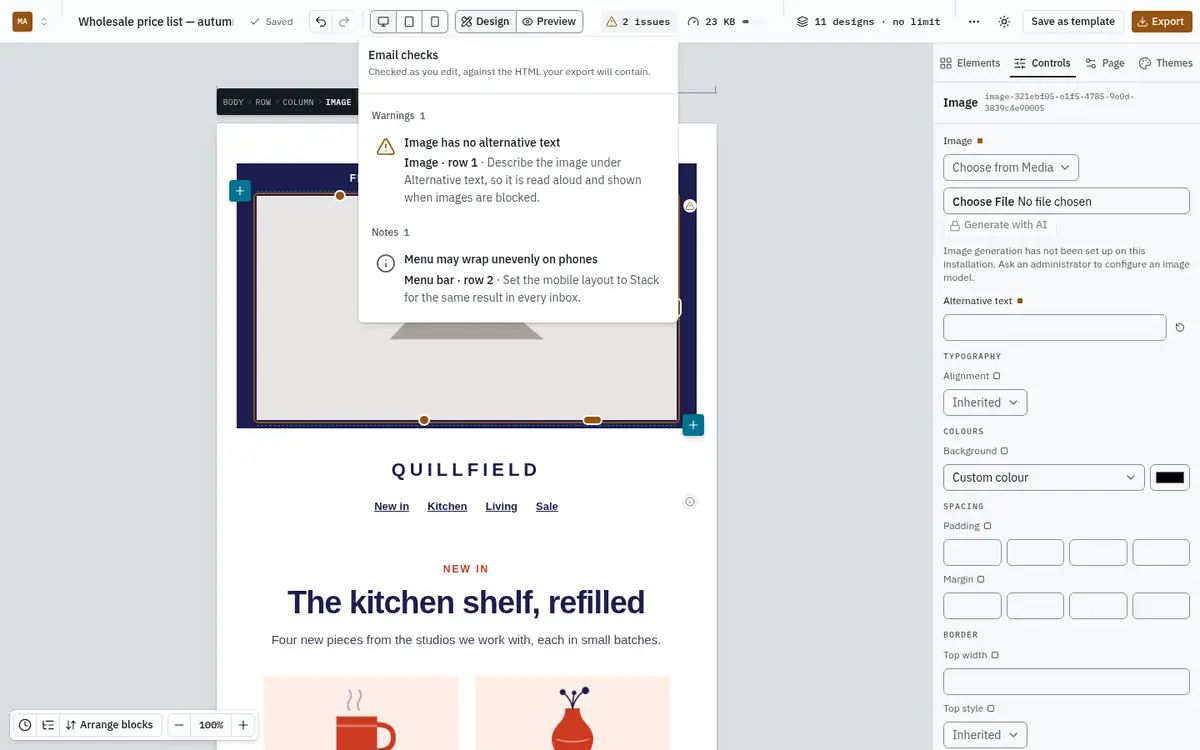
Task: Open the Background Custom colour dropdown
Action: click(1044, 477)
